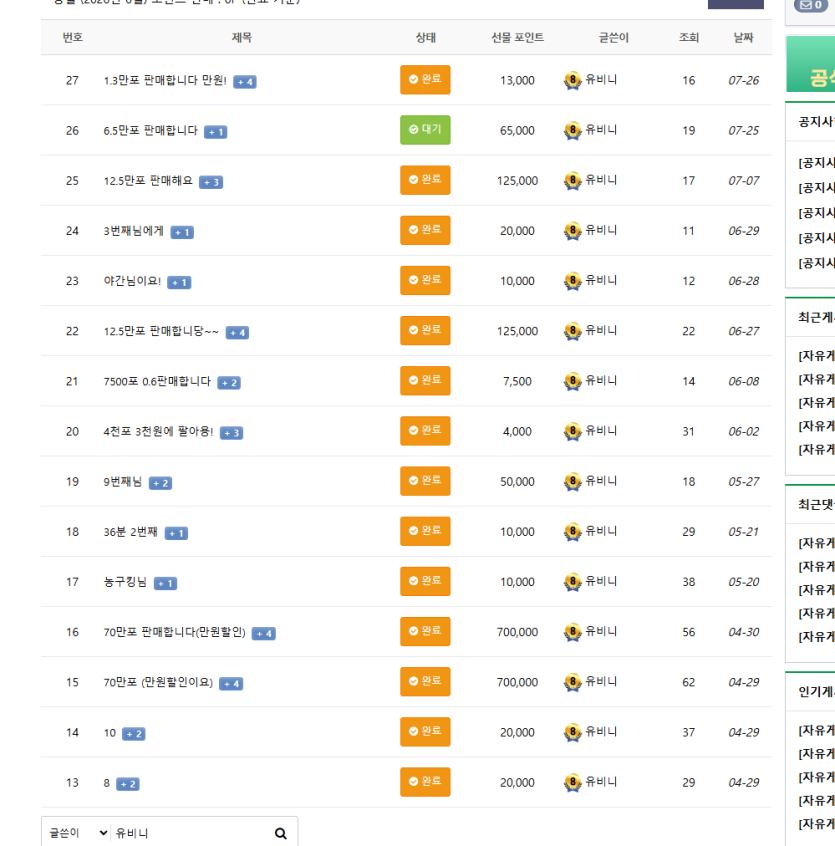Open post "4천포 3천원에 팔아용!"
Image resolution: width=835 pixels, height=846 pixels.
(158, 432)
